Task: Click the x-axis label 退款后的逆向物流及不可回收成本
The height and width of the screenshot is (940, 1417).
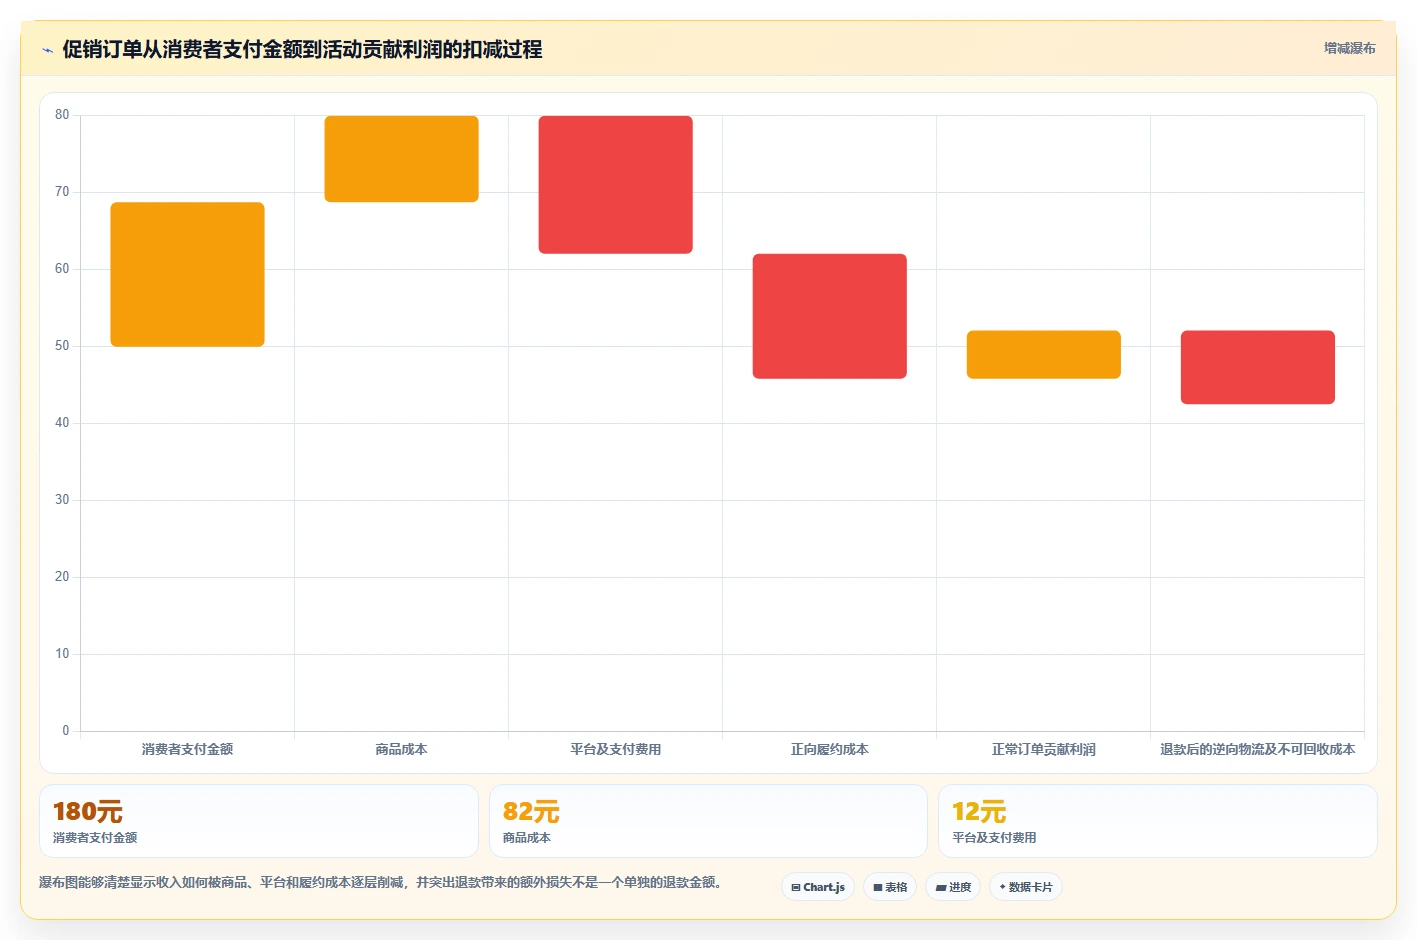Action: coord(1257,749)
